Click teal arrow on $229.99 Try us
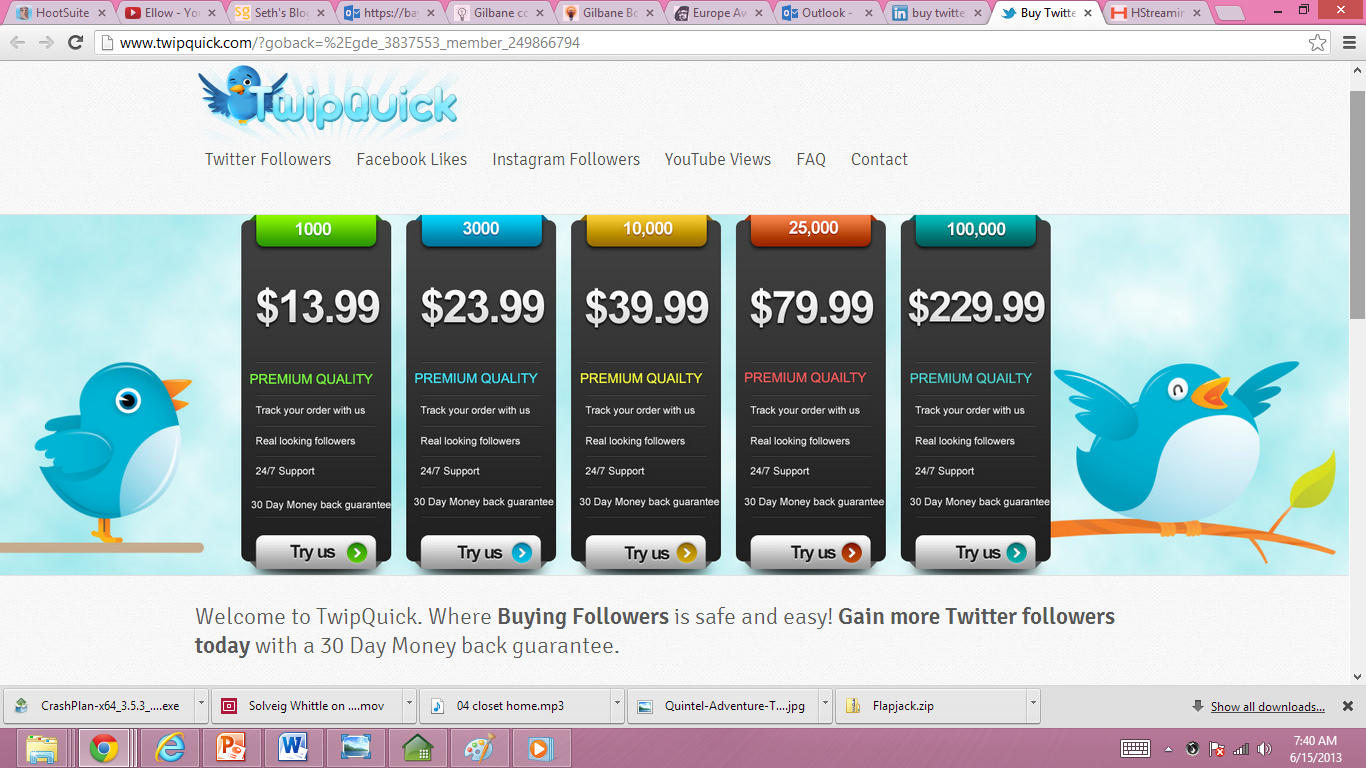The height and width of the screenshot is (768, 1366). (x=1017, y=552)
